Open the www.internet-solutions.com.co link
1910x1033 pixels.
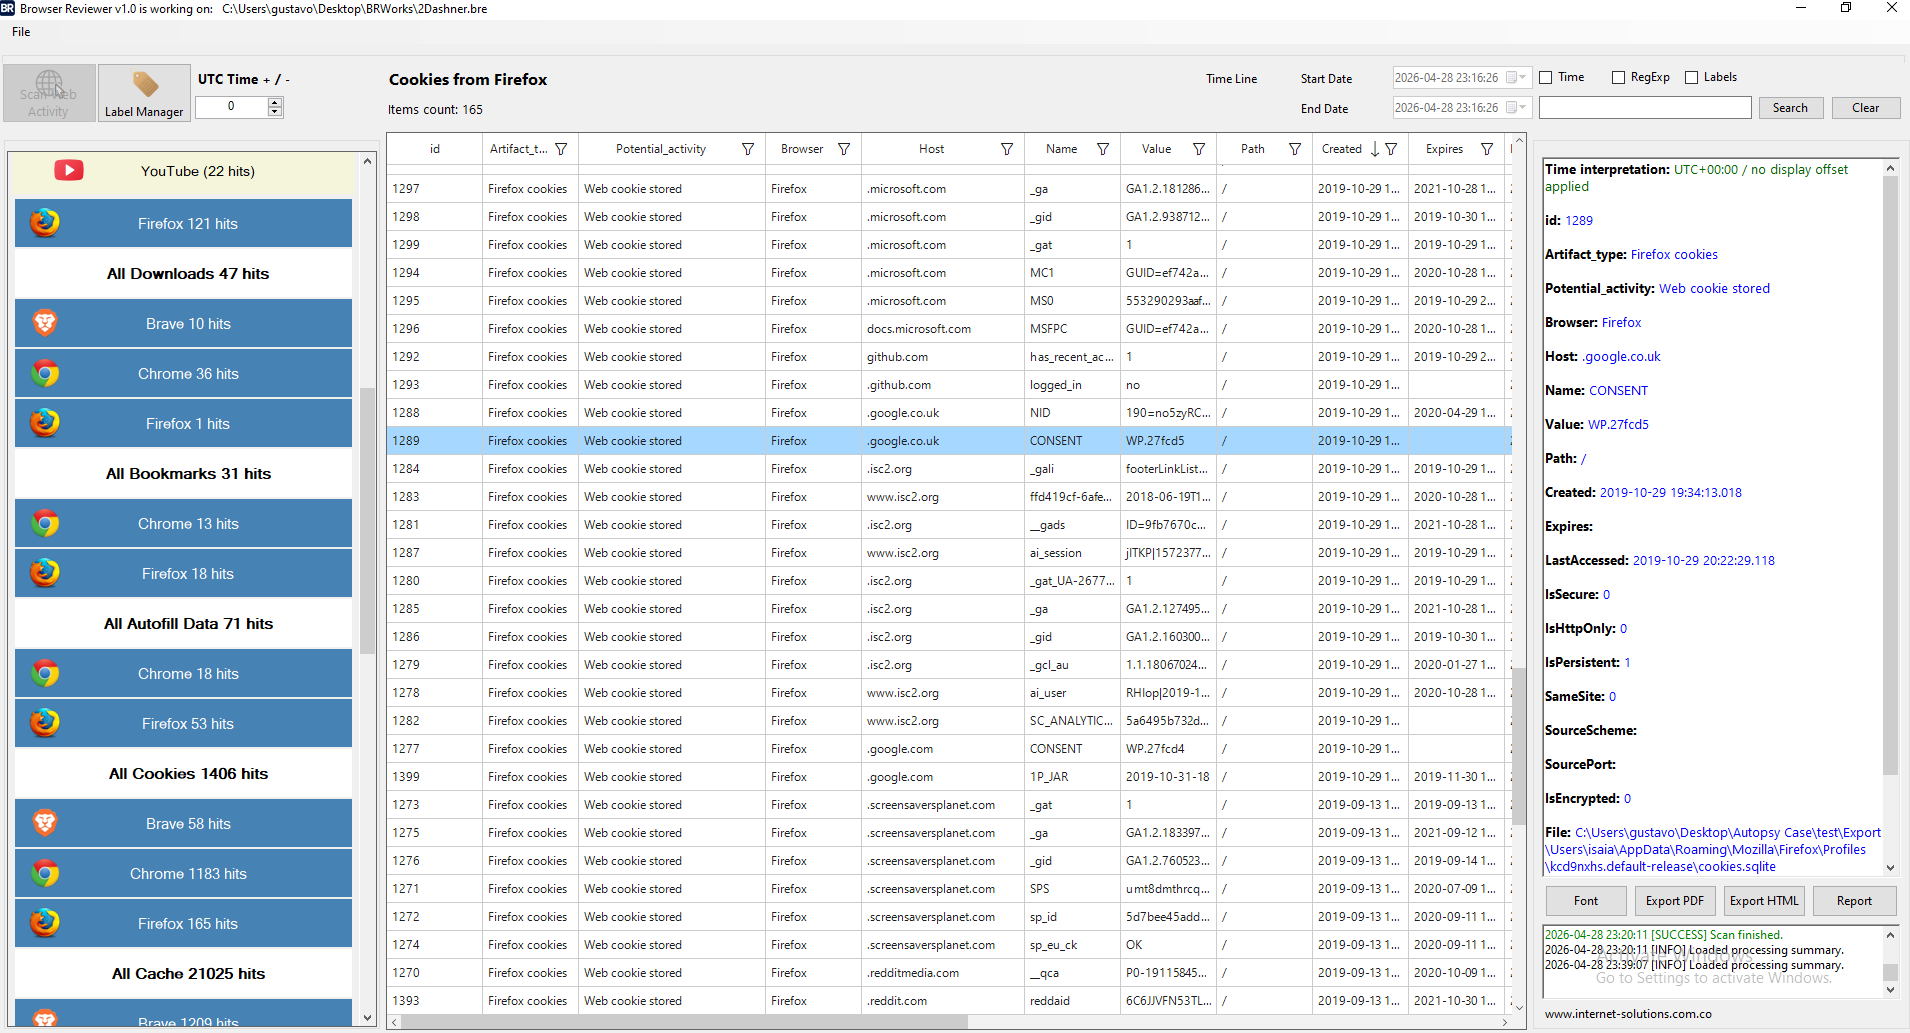tap(1628, 1014)
